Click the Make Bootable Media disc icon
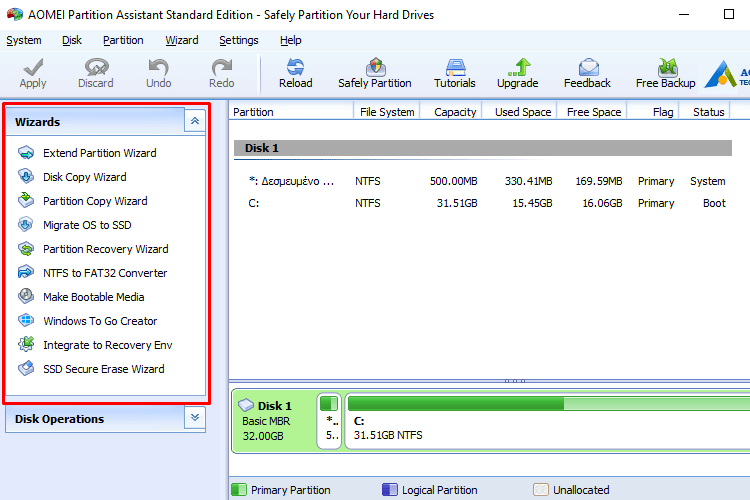This screenshot has height=500, width=750. click(26, 296)
